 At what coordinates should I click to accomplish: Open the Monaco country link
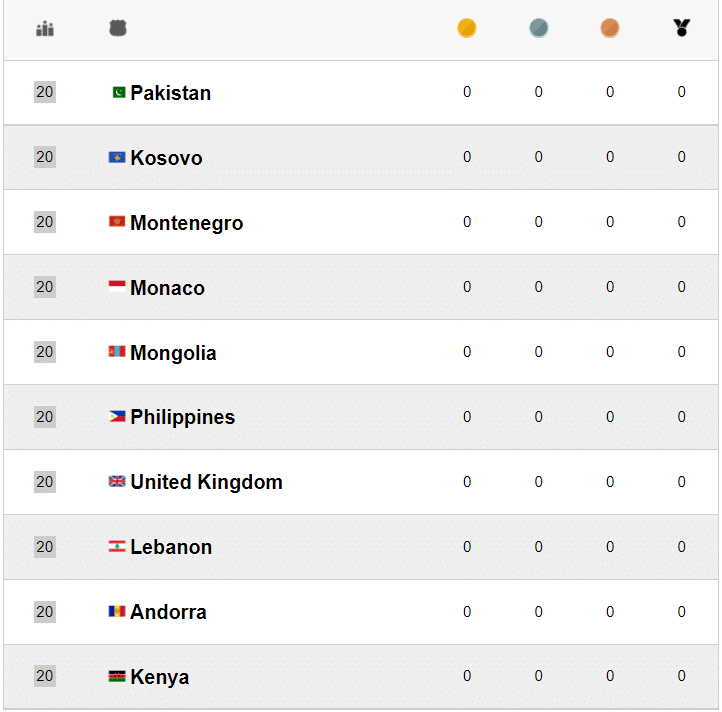(x=167, y=288)
